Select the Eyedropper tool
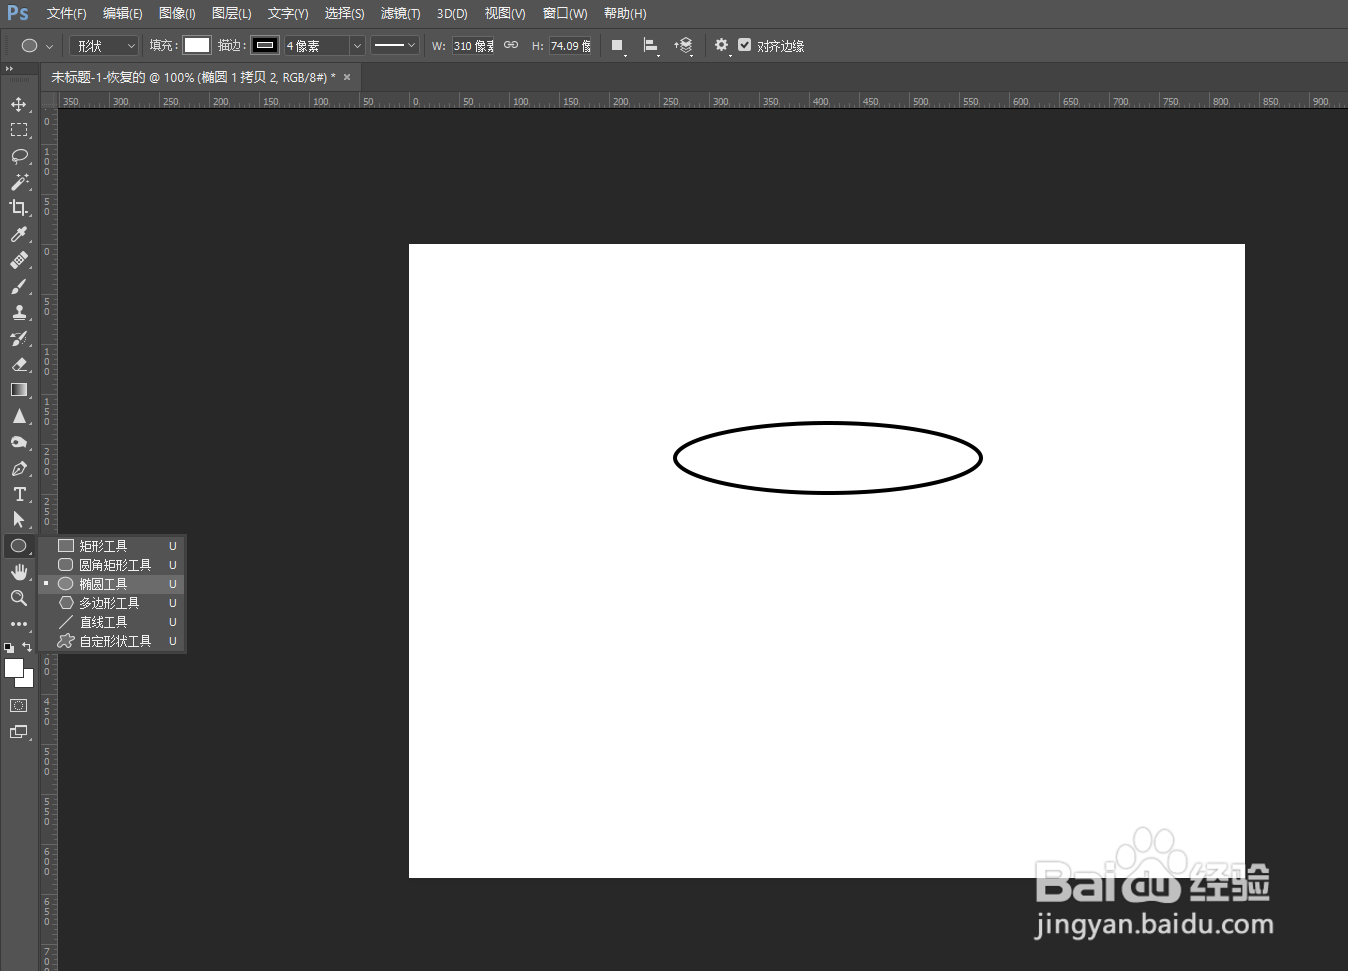 (x=19, y=234)
